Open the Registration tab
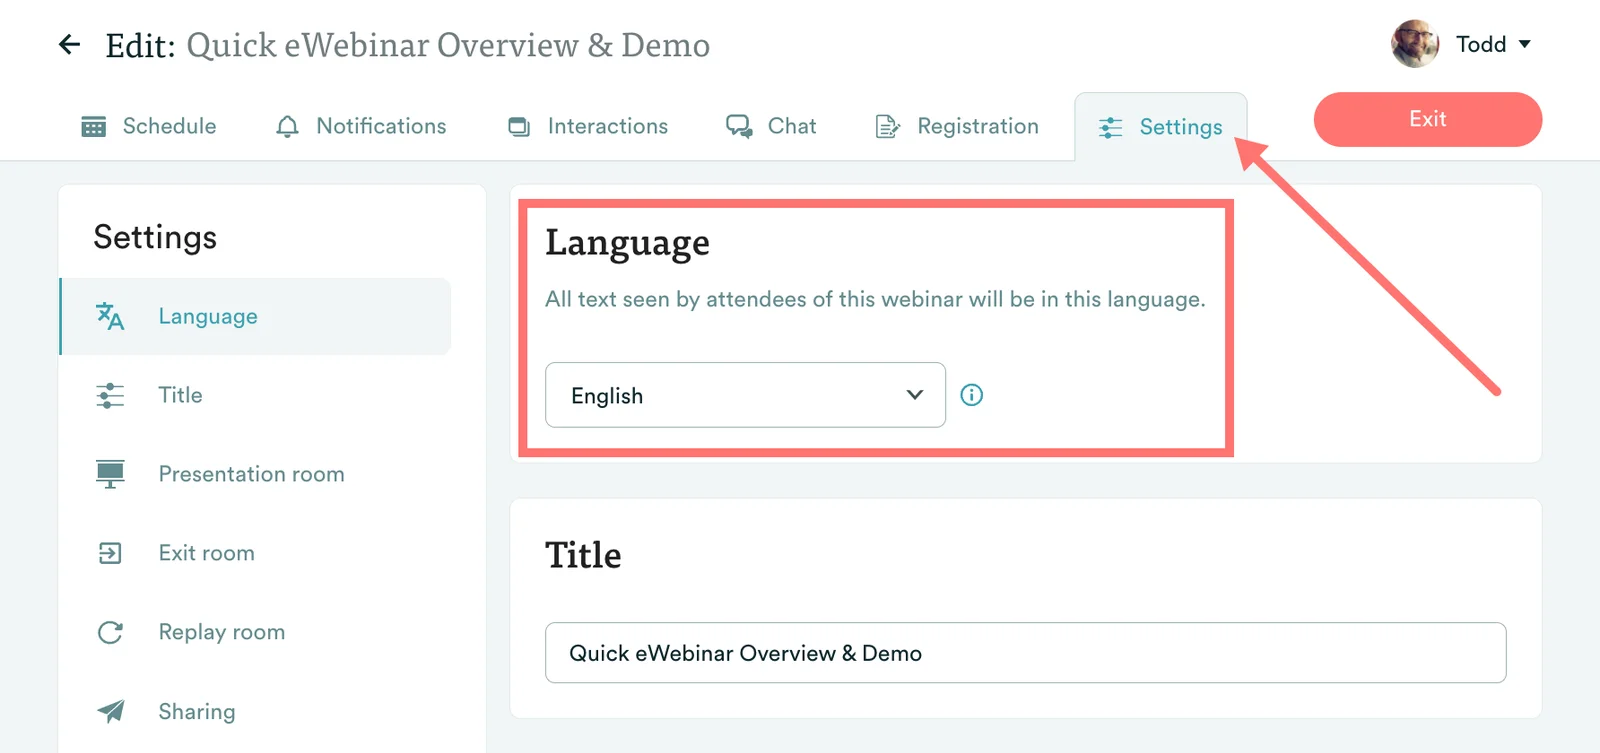Screen dimensions: 1600x753 [957, 127]
